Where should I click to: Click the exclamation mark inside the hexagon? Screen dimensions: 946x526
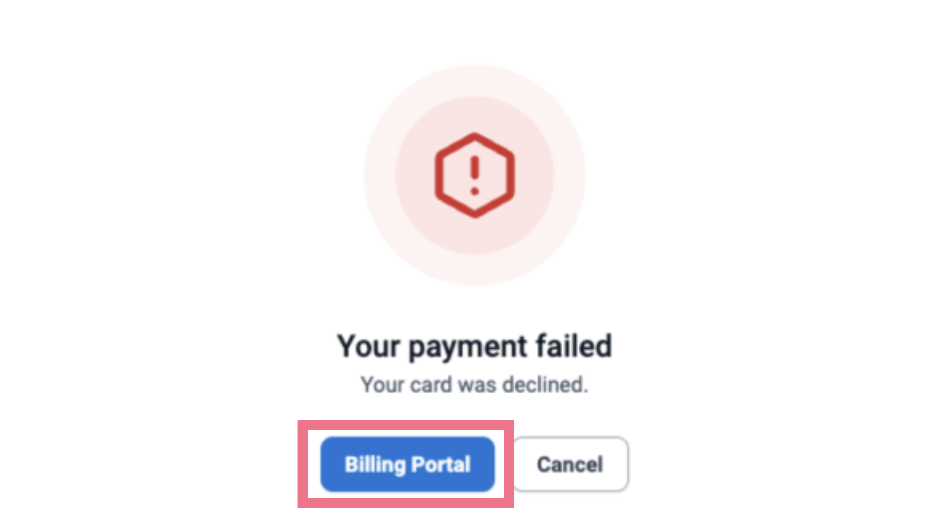(x=475, y=175)
